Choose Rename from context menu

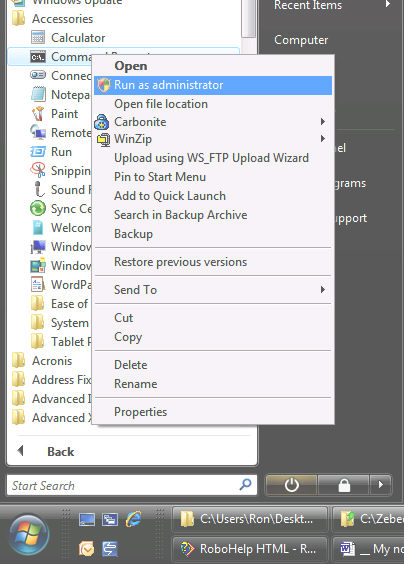tap(213, 384)
